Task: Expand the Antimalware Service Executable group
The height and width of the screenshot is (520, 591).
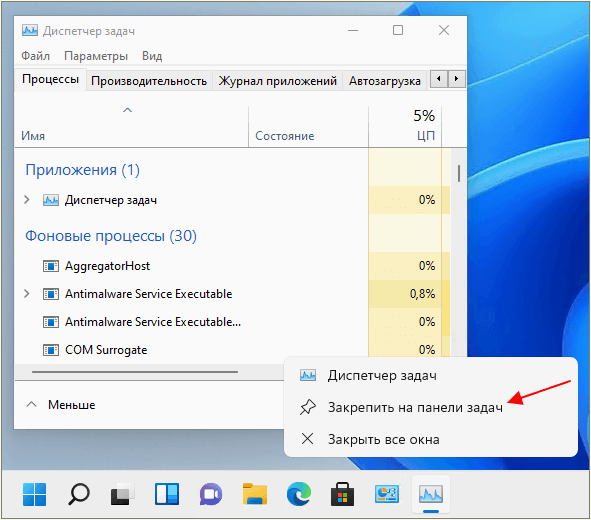Action: pos(26,294)
